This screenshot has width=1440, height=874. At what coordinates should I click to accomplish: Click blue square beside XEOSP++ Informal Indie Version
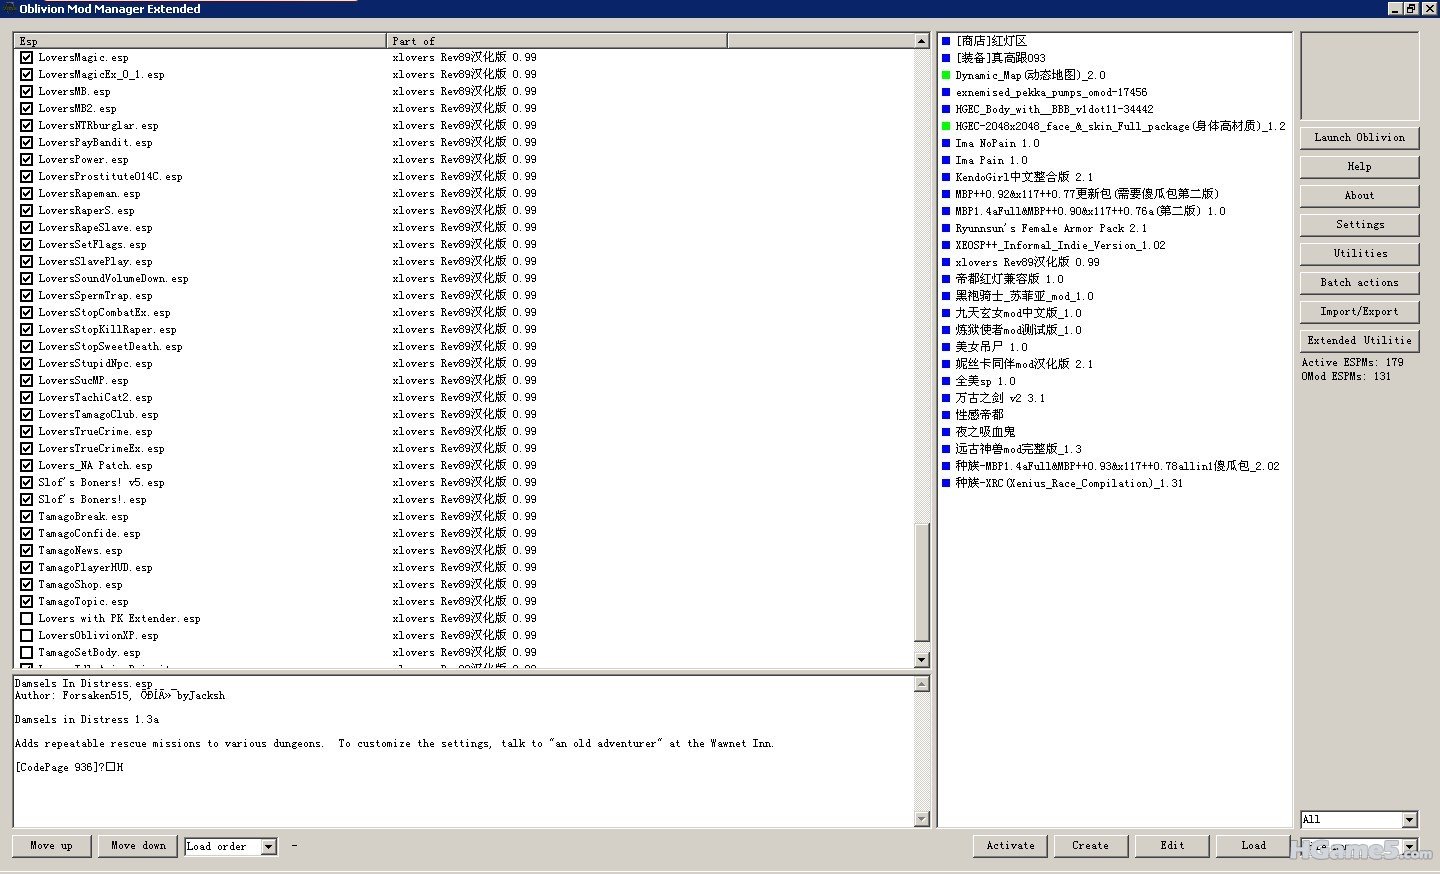point(946,245)
